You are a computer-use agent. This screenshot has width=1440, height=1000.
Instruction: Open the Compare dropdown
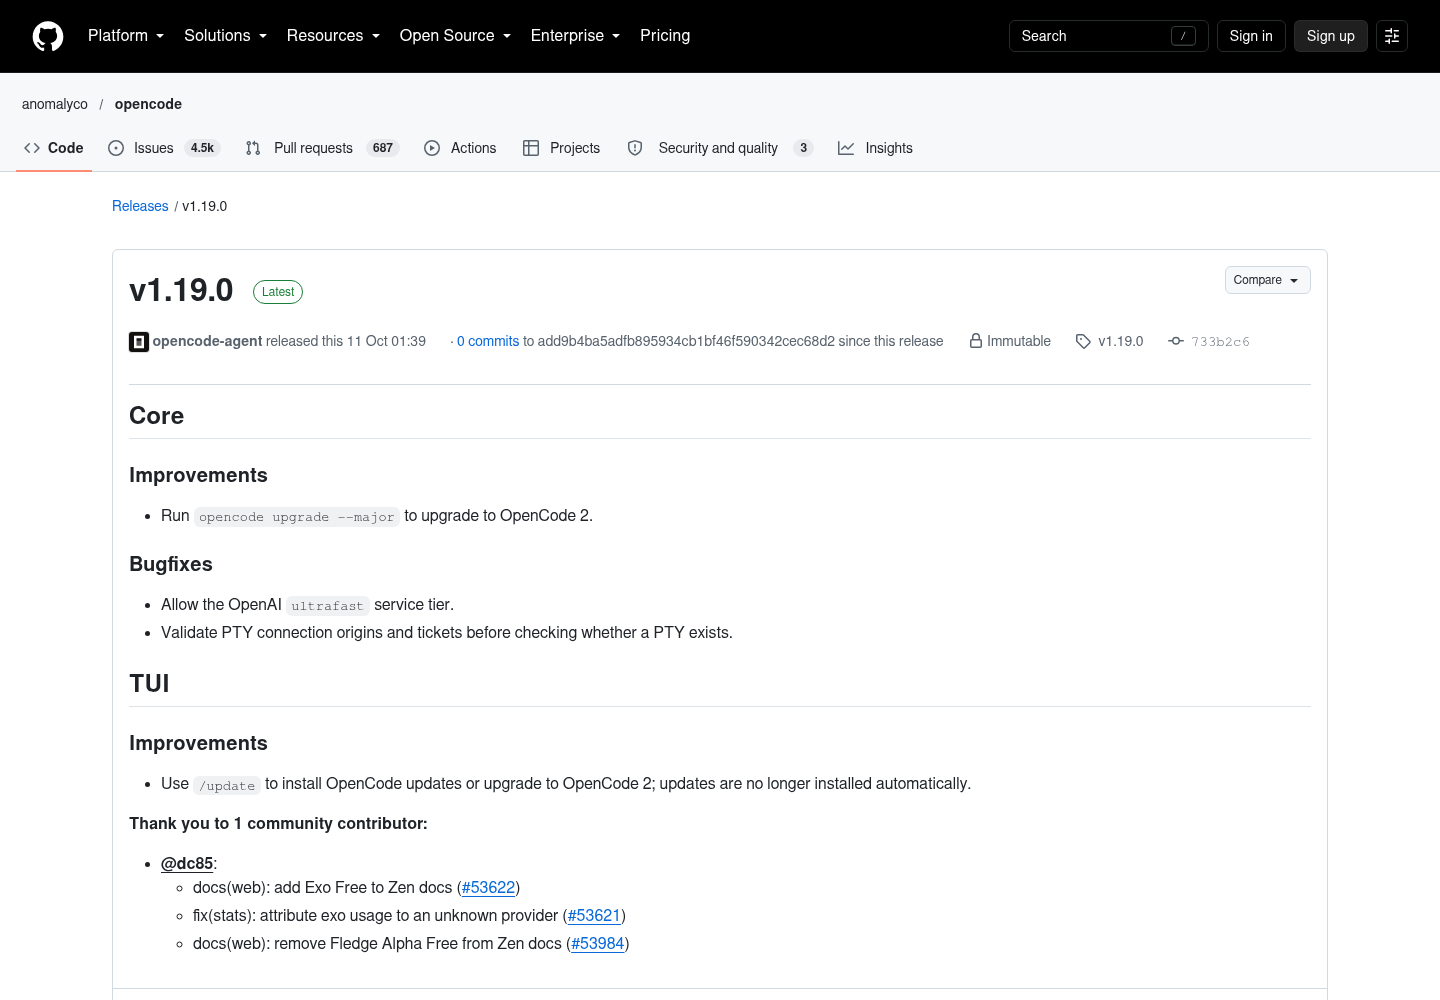coord(1267,280)
